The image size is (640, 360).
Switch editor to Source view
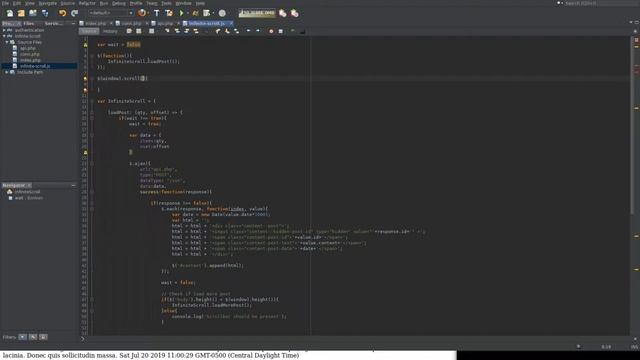[x=89, y=31]
